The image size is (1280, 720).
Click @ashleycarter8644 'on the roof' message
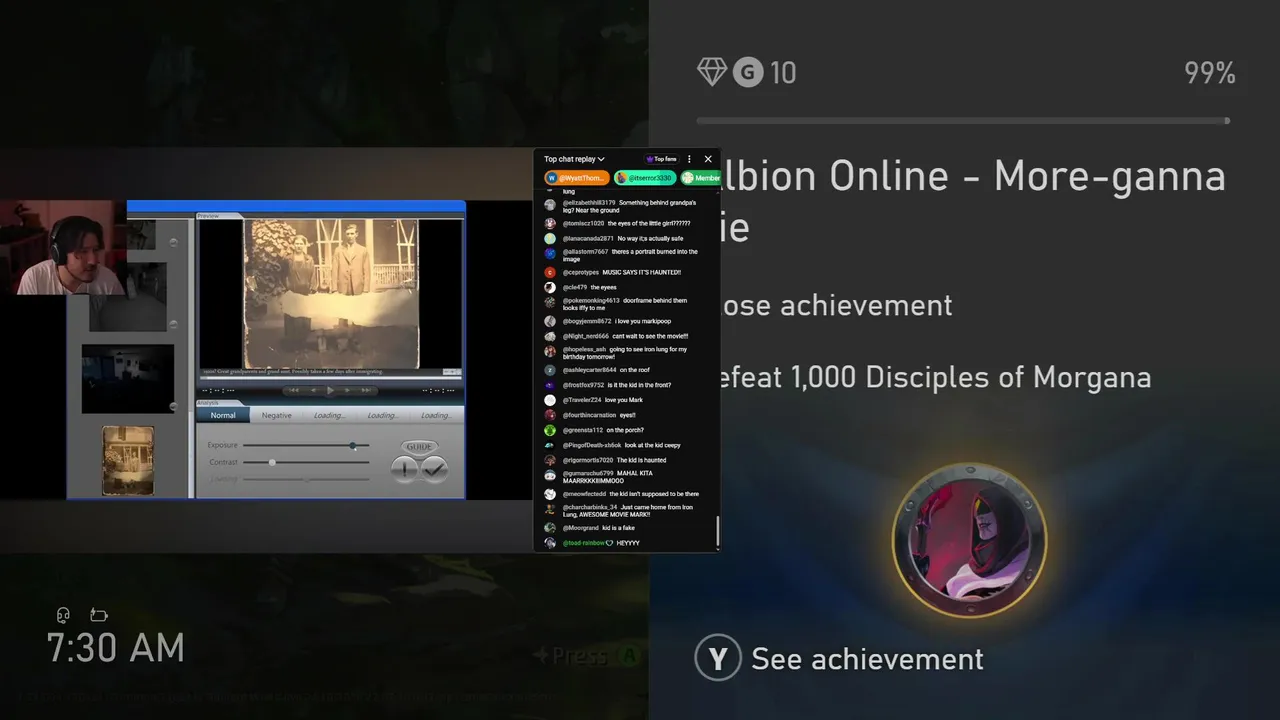(606, 370)
